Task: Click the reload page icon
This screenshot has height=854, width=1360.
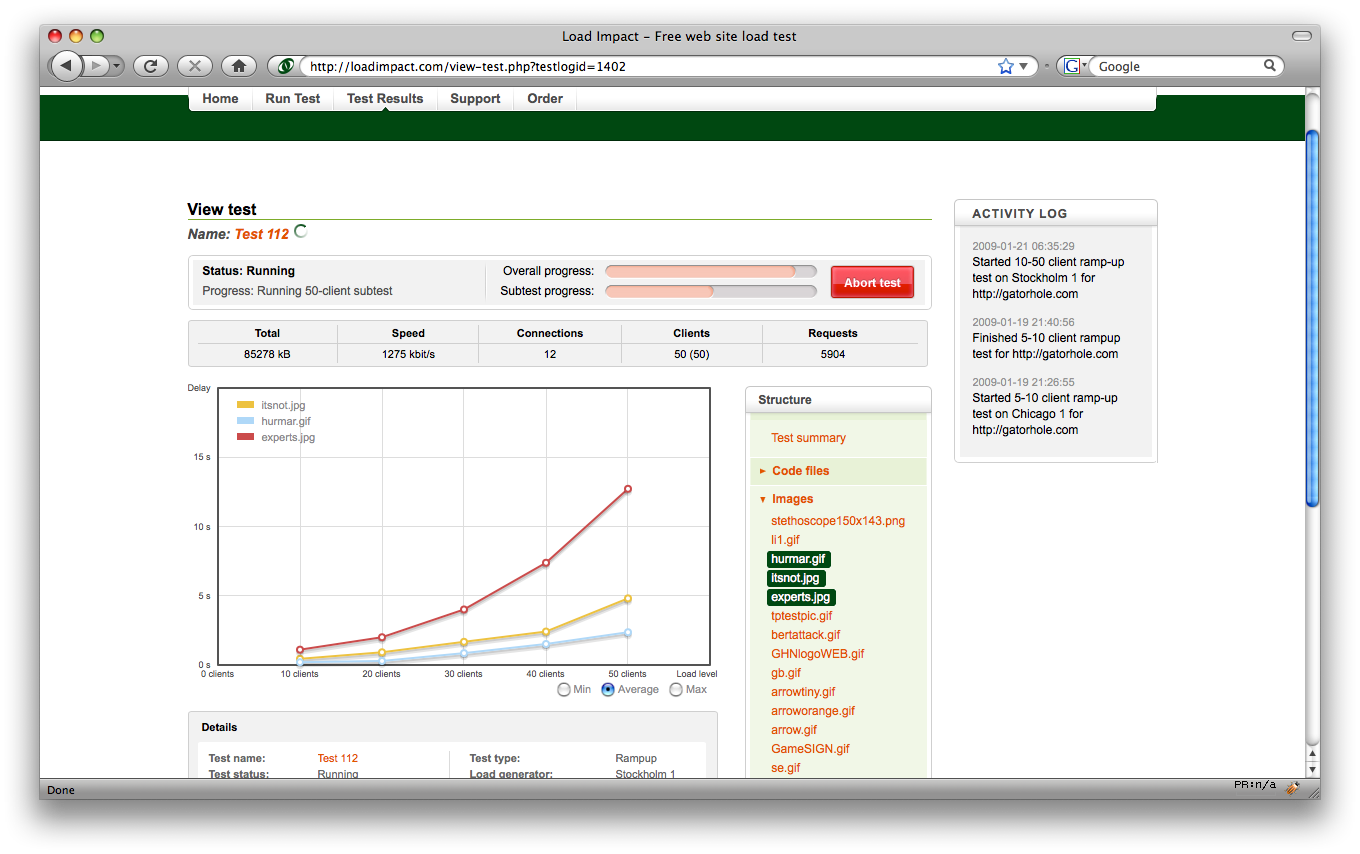Action: [150, 66]
